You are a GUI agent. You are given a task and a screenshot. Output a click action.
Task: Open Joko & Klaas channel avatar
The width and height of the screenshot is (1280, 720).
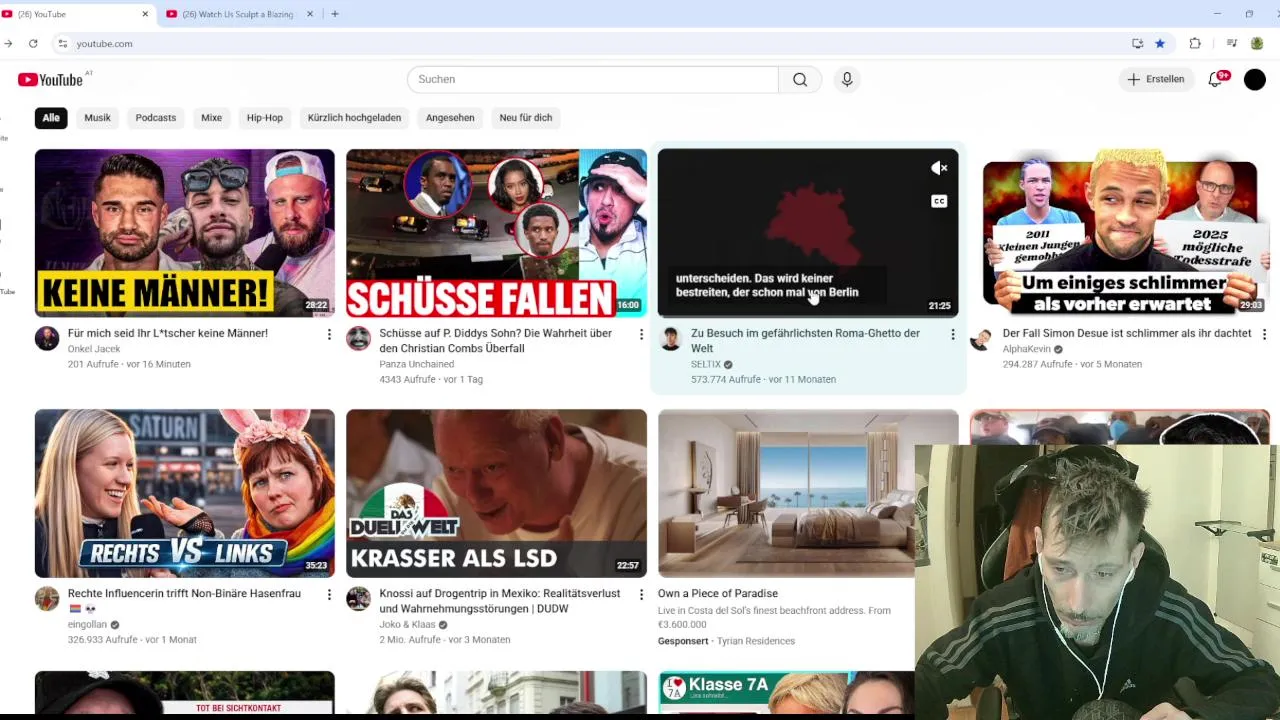358,599
